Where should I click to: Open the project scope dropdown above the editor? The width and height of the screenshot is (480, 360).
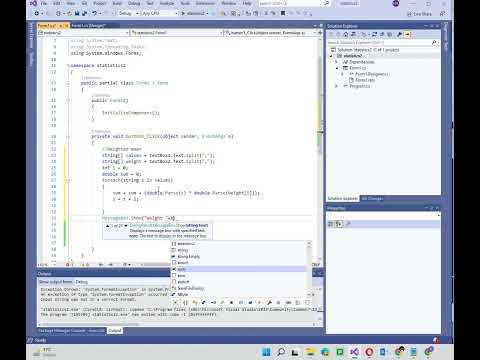pyautogui.click(x=84, y=33)
